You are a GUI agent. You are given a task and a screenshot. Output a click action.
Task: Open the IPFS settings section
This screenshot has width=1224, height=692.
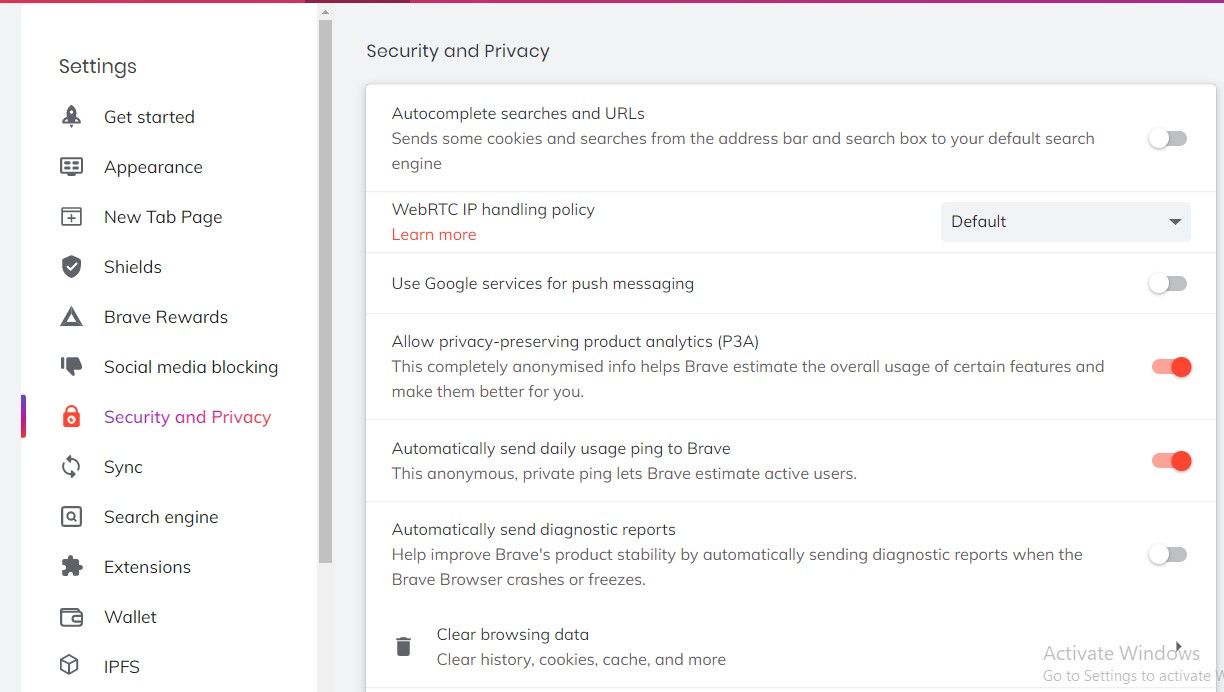(x=122, y=667)
